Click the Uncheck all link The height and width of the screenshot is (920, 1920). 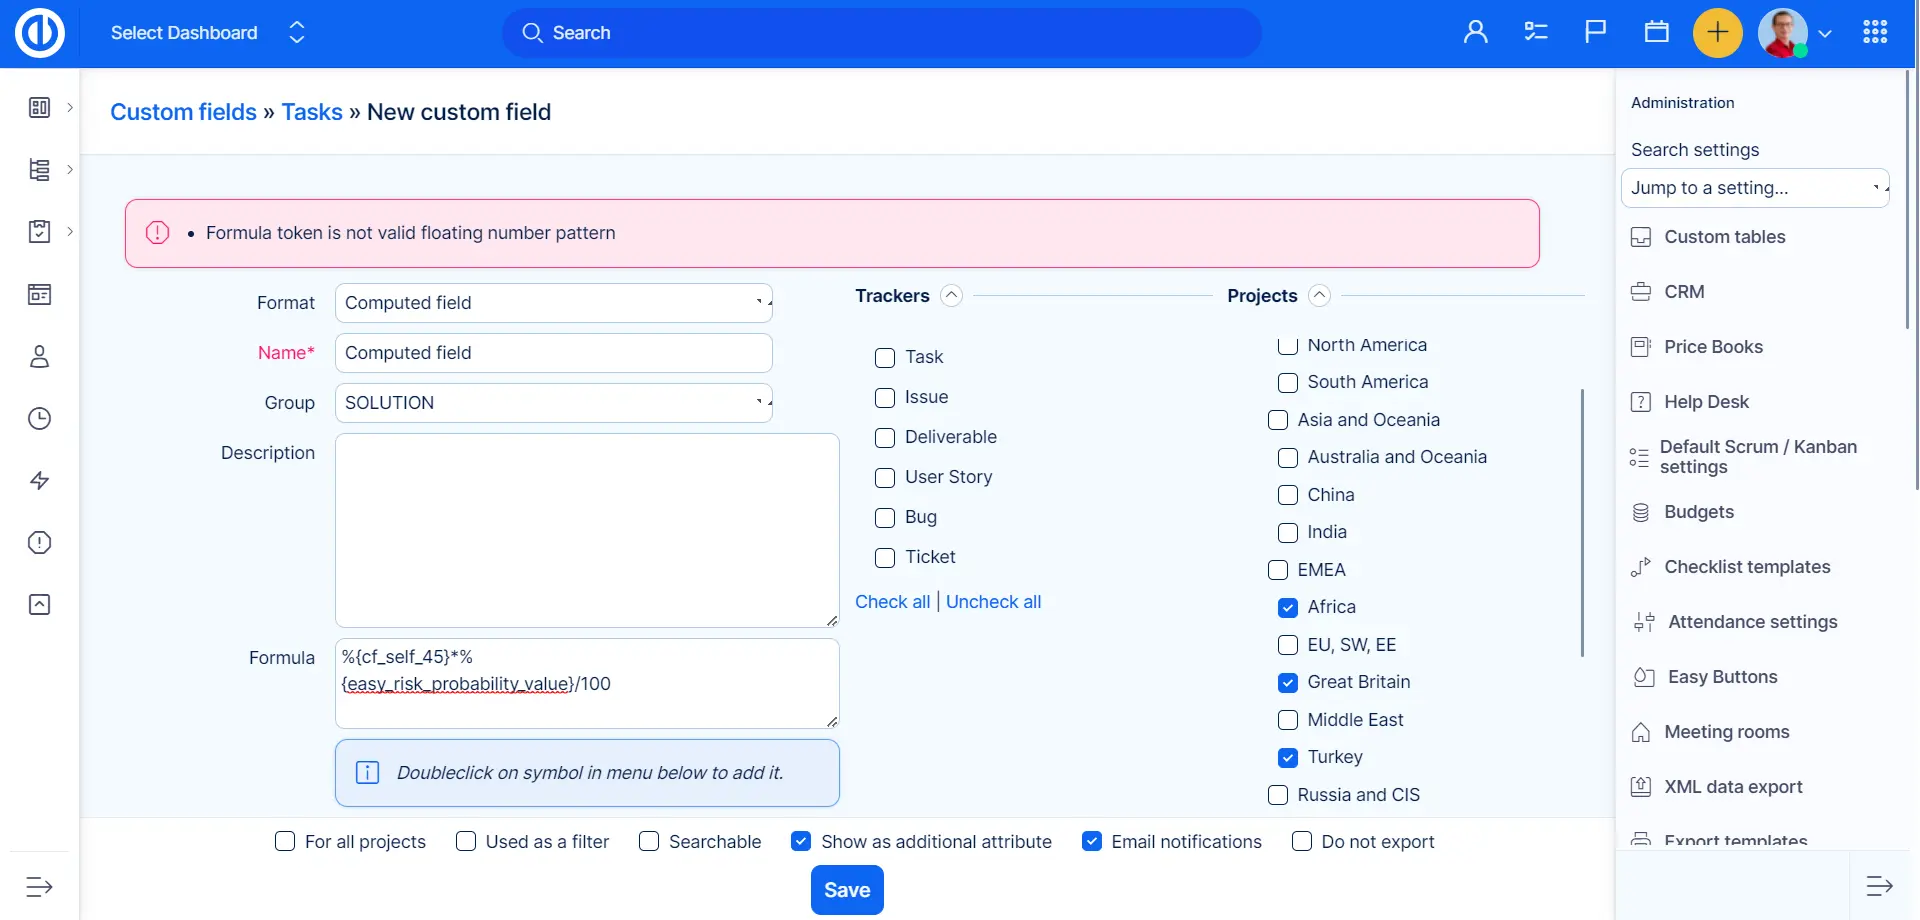point(993,602)
